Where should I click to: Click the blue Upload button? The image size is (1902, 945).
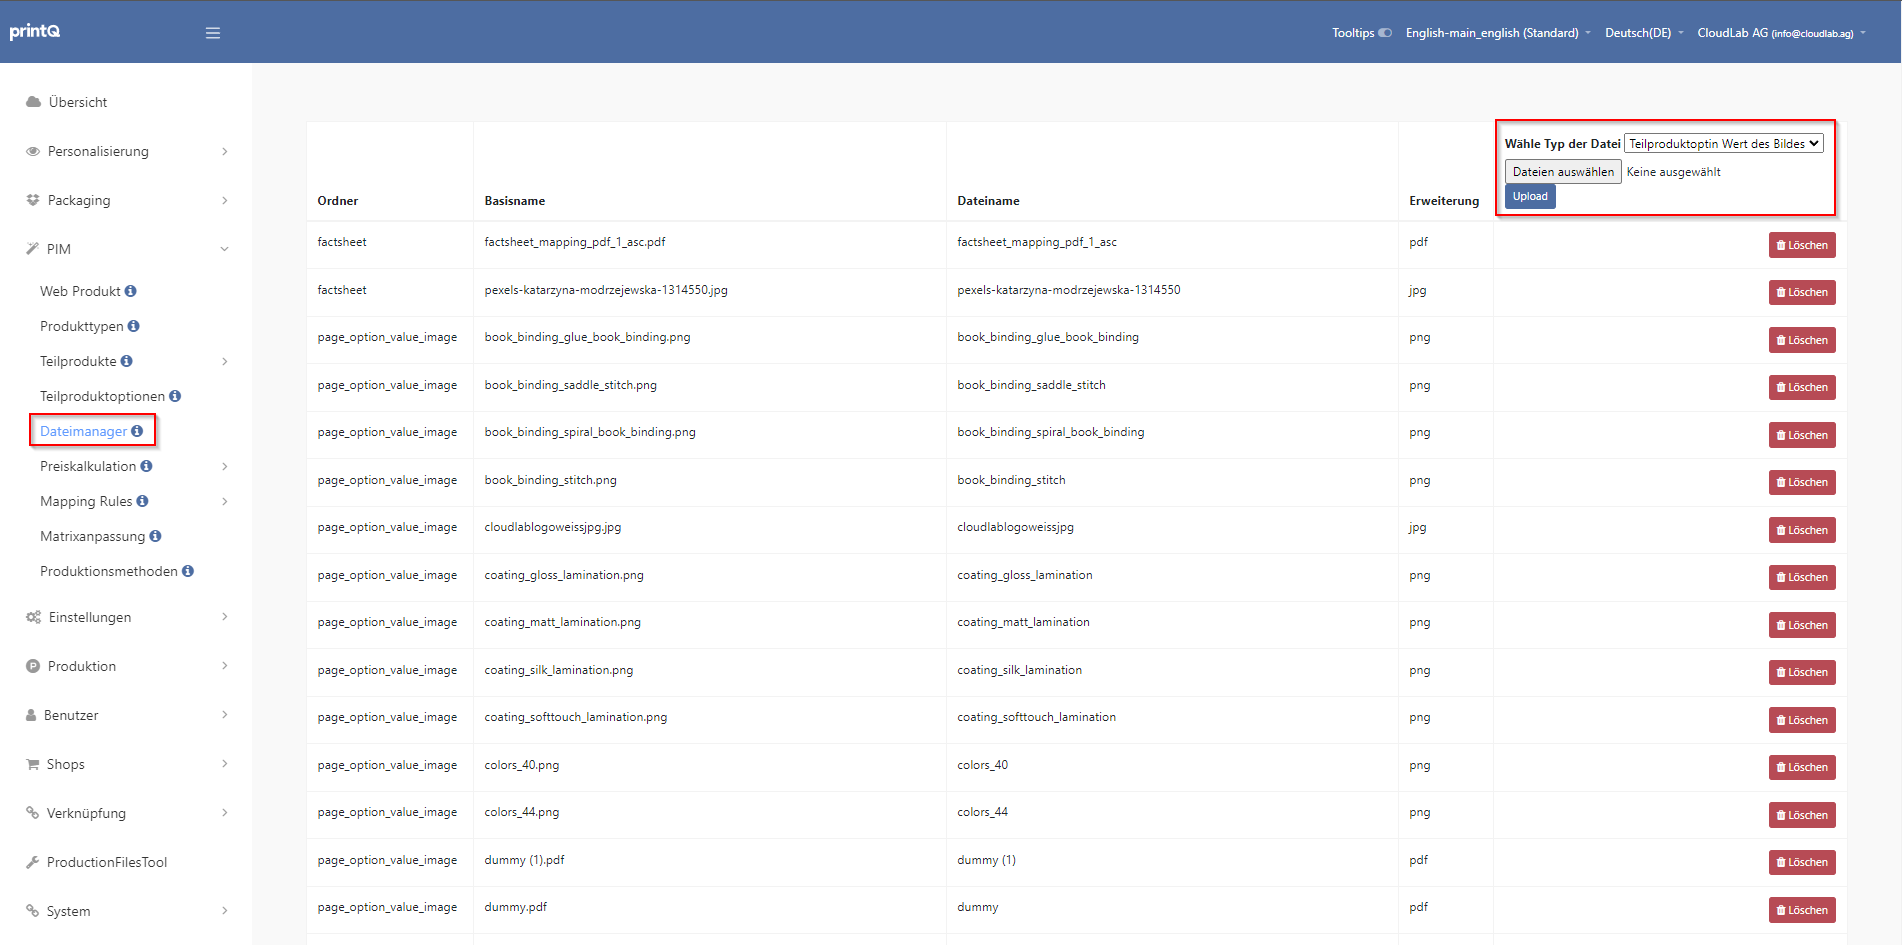click(x=1530, y=196)
